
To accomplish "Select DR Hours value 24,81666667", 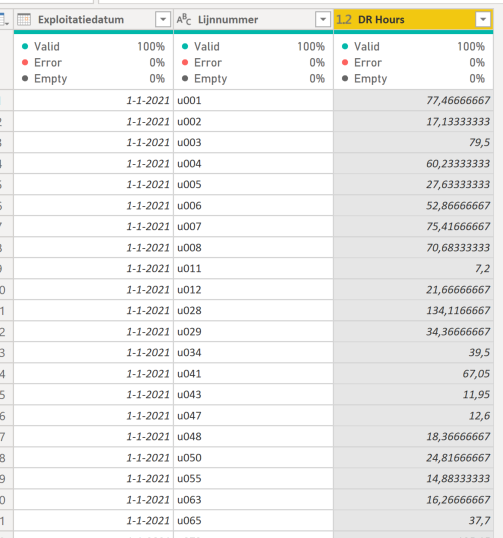I will coord(413,458).
